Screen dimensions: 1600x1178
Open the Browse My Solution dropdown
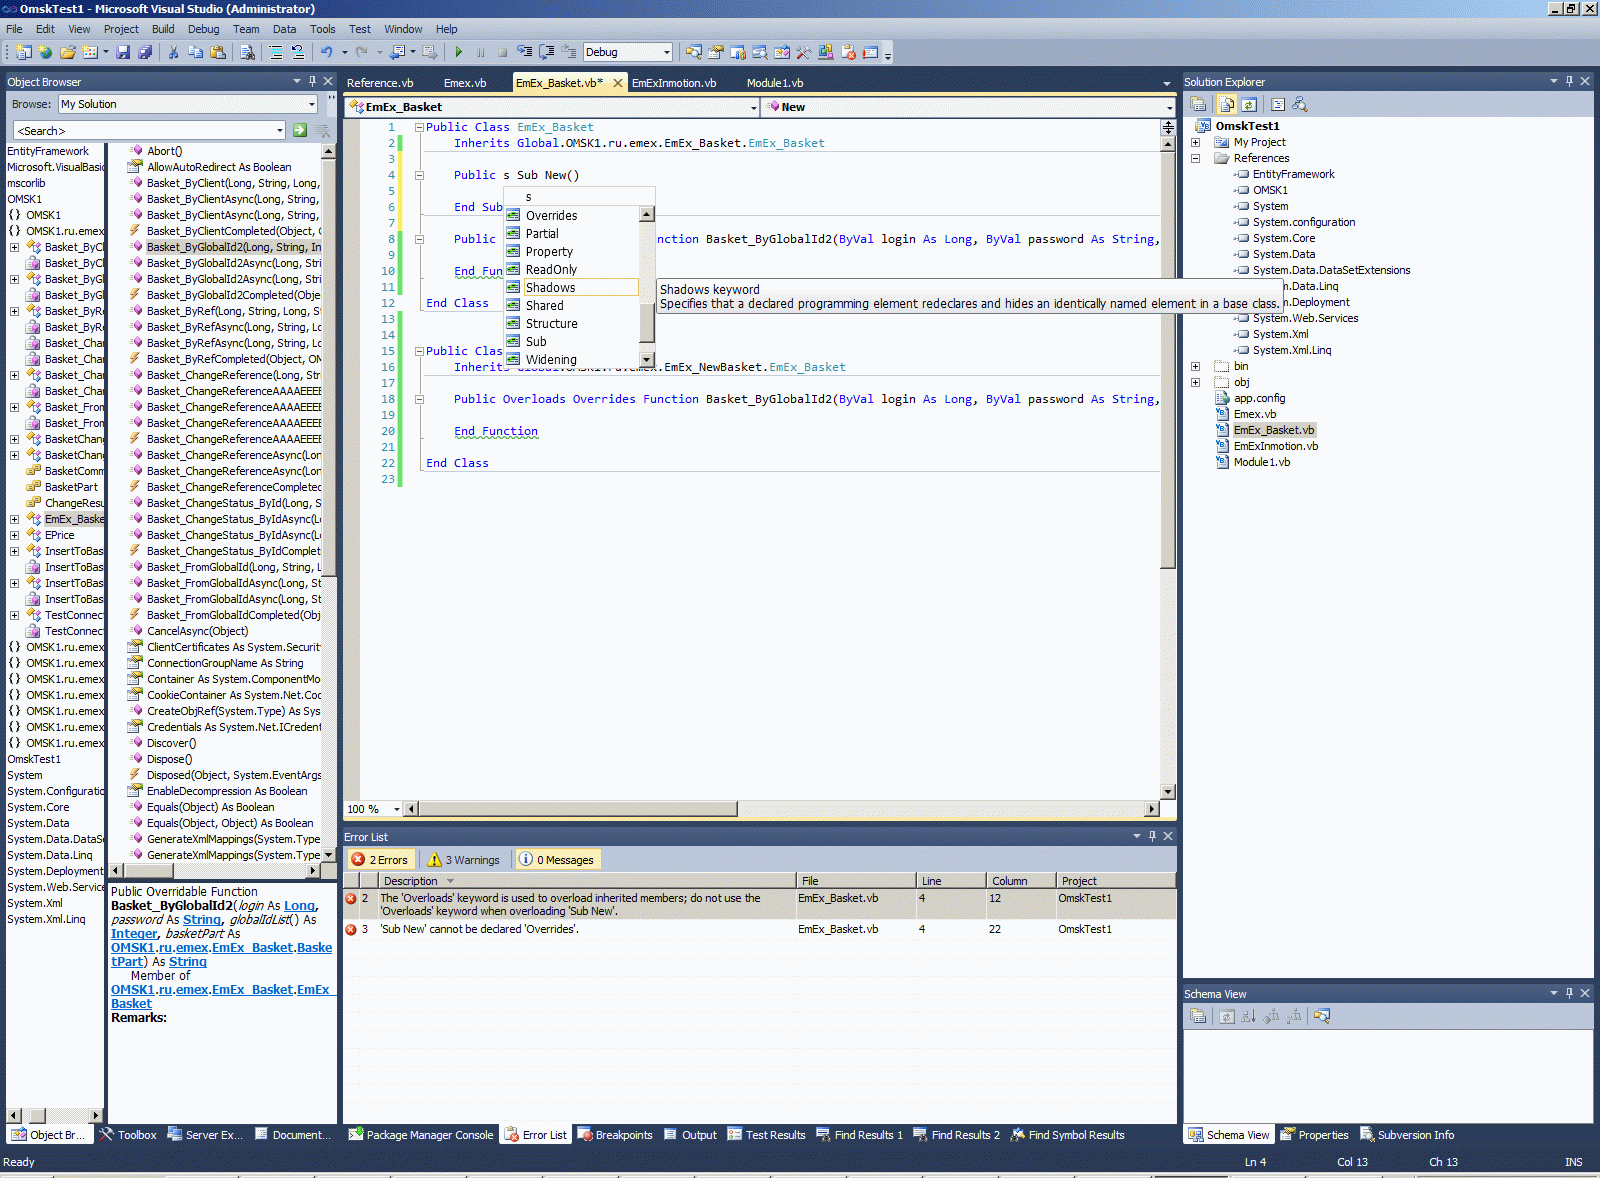[312, 104]
